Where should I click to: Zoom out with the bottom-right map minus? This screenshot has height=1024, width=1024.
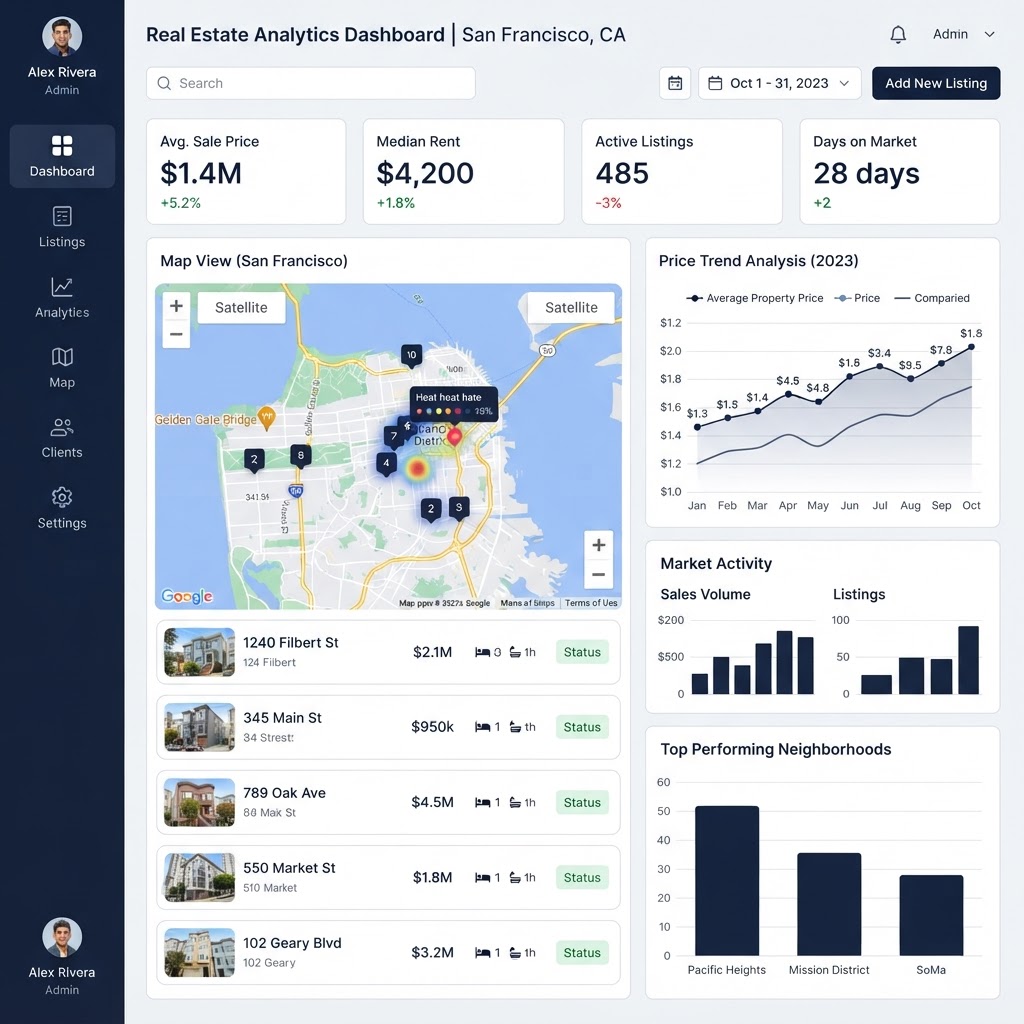click(x=598, y=575)
